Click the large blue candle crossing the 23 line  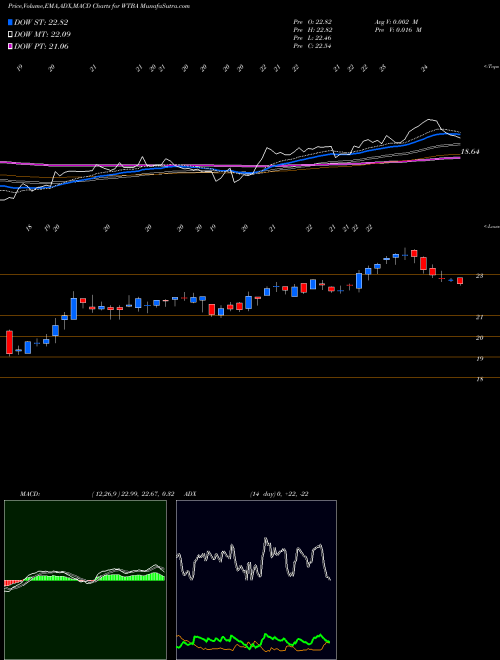[x=359, y=281]
